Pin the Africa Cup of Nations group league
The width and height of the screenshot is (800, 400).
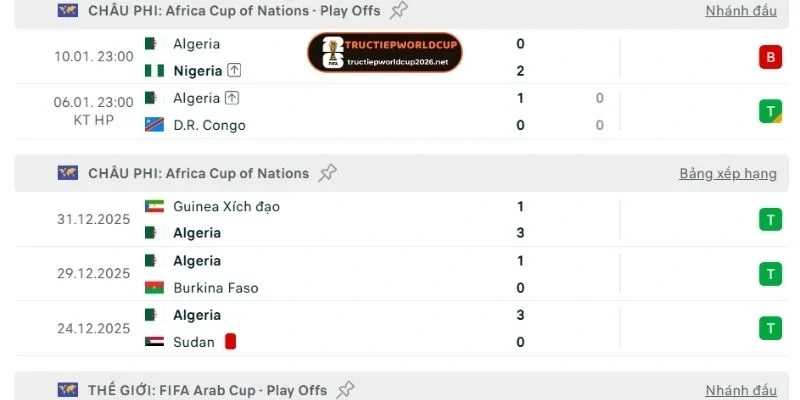tap(327, 173)
